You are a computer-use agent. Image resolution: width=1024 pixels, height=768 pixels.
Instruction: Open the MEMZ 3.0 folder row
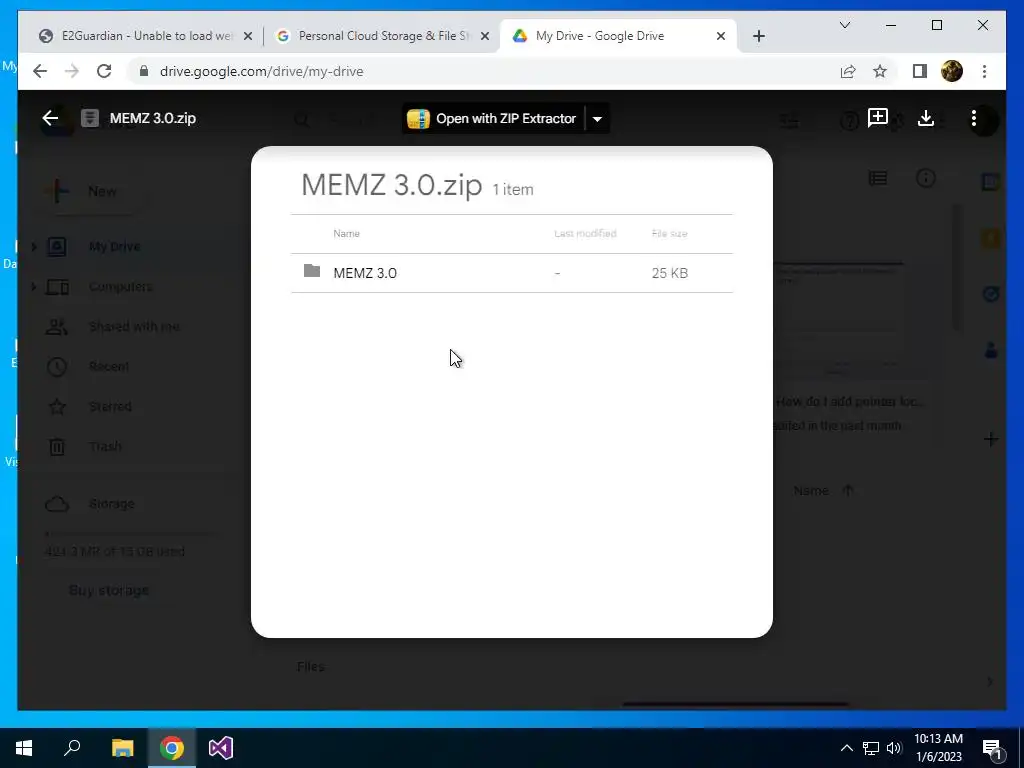(512, 273)
